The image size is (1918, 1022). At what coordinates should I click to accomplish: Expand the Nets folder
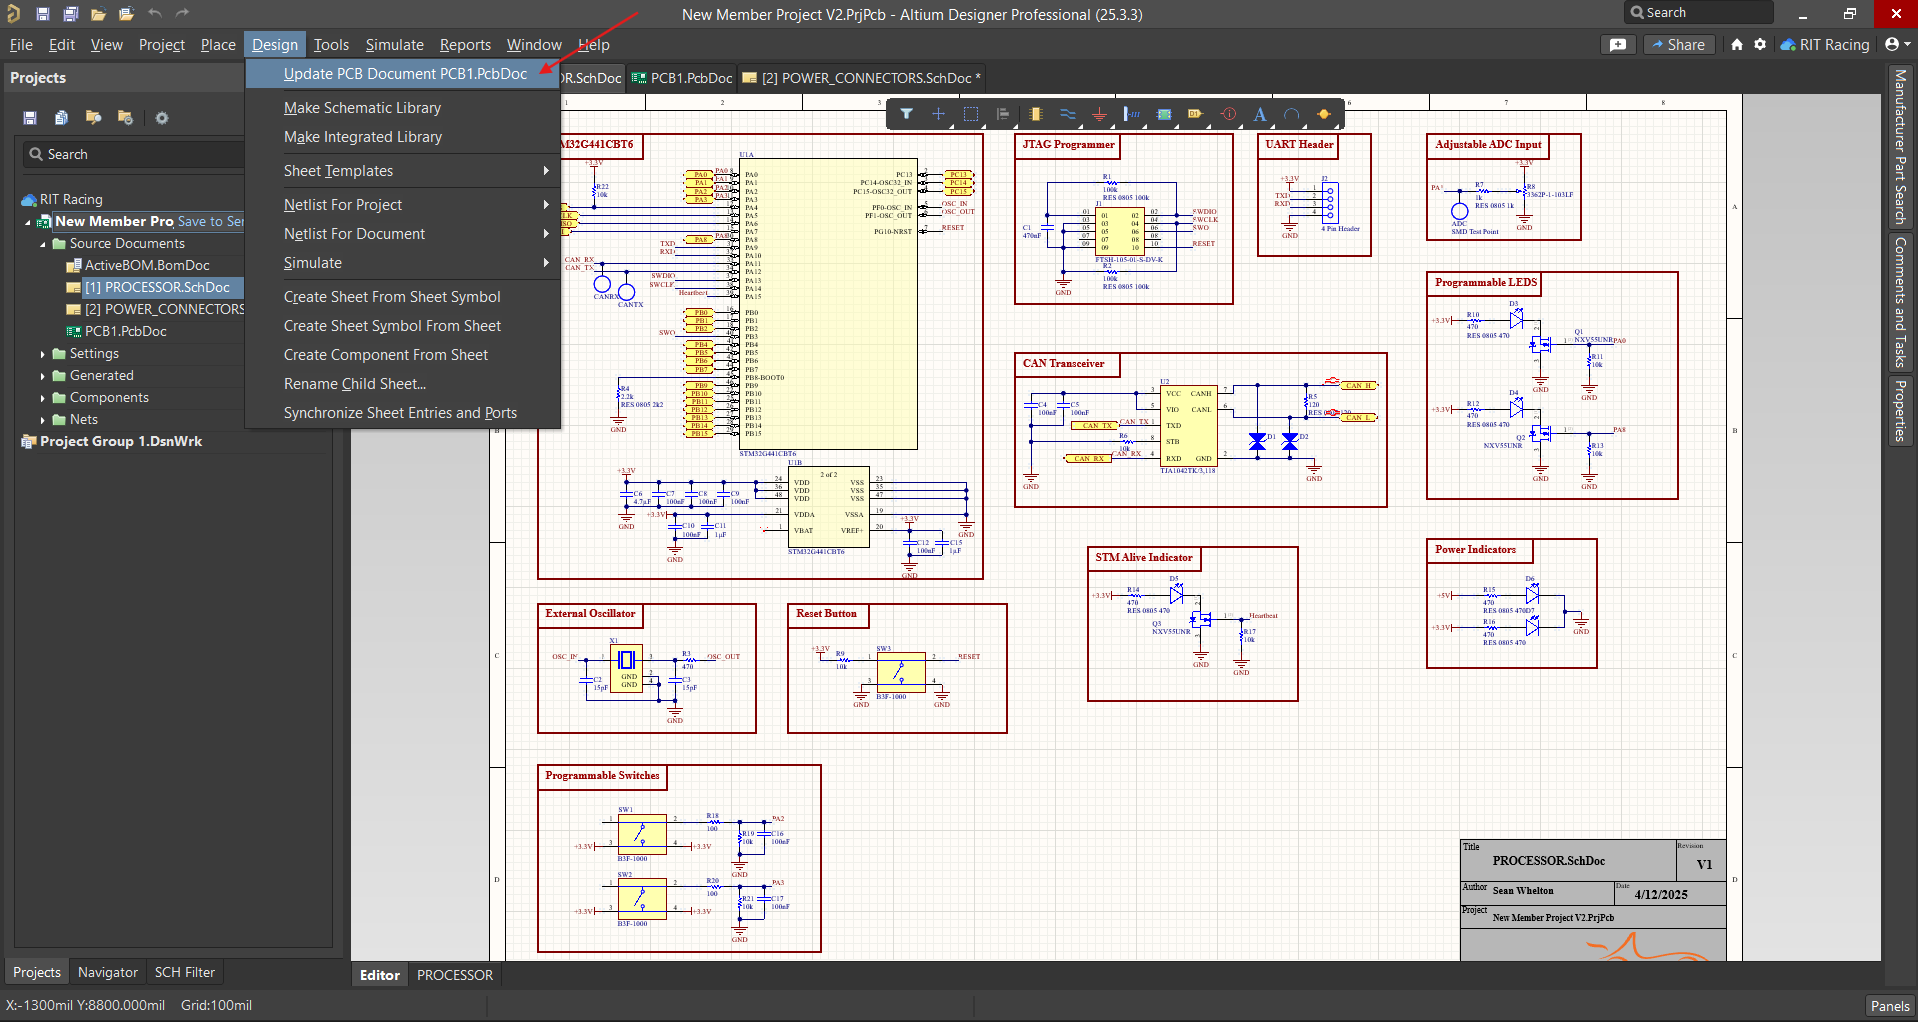(x=43, y=420)
